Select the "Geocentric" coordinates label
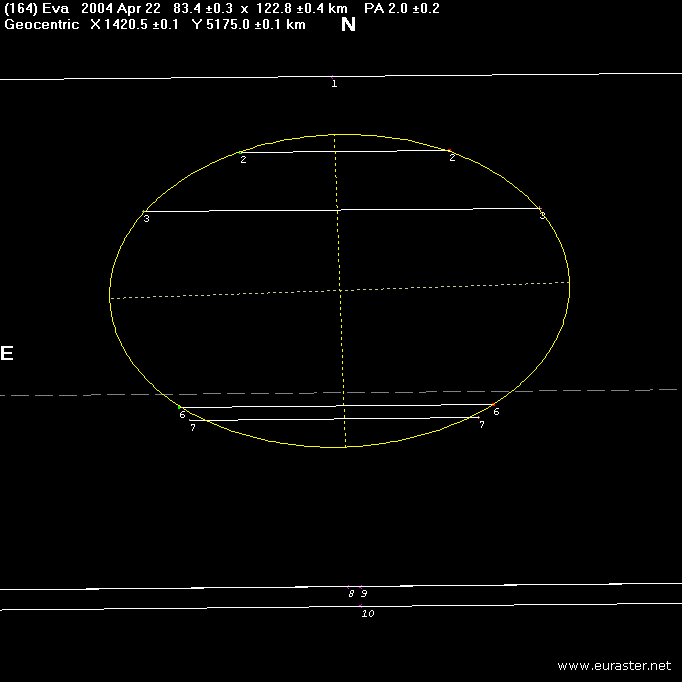This screenshot has width=682, height=682. [x=42, y=24]
